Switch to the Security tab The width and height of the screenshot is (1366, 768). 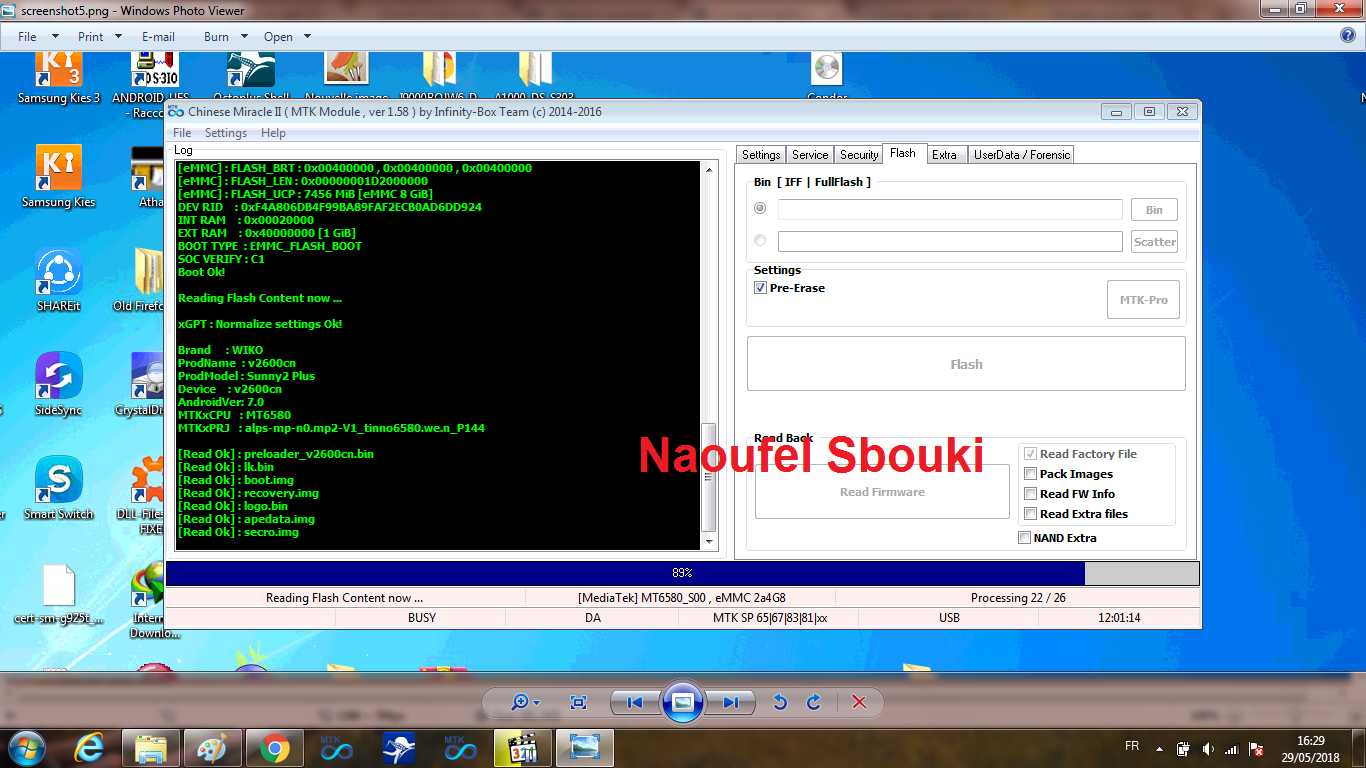(859, 155)
